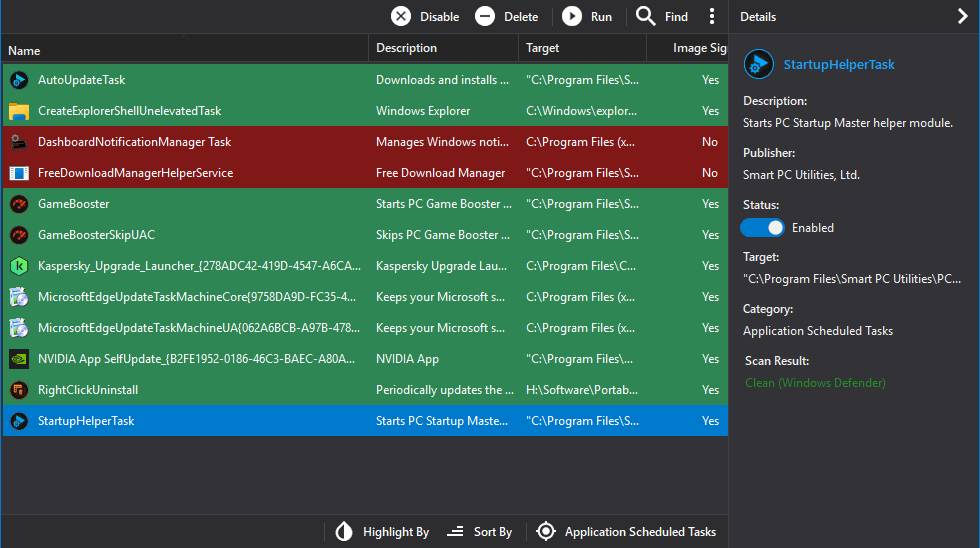Click the Delete minus icon
Viewport: 980px width, 548px height.
485,16
